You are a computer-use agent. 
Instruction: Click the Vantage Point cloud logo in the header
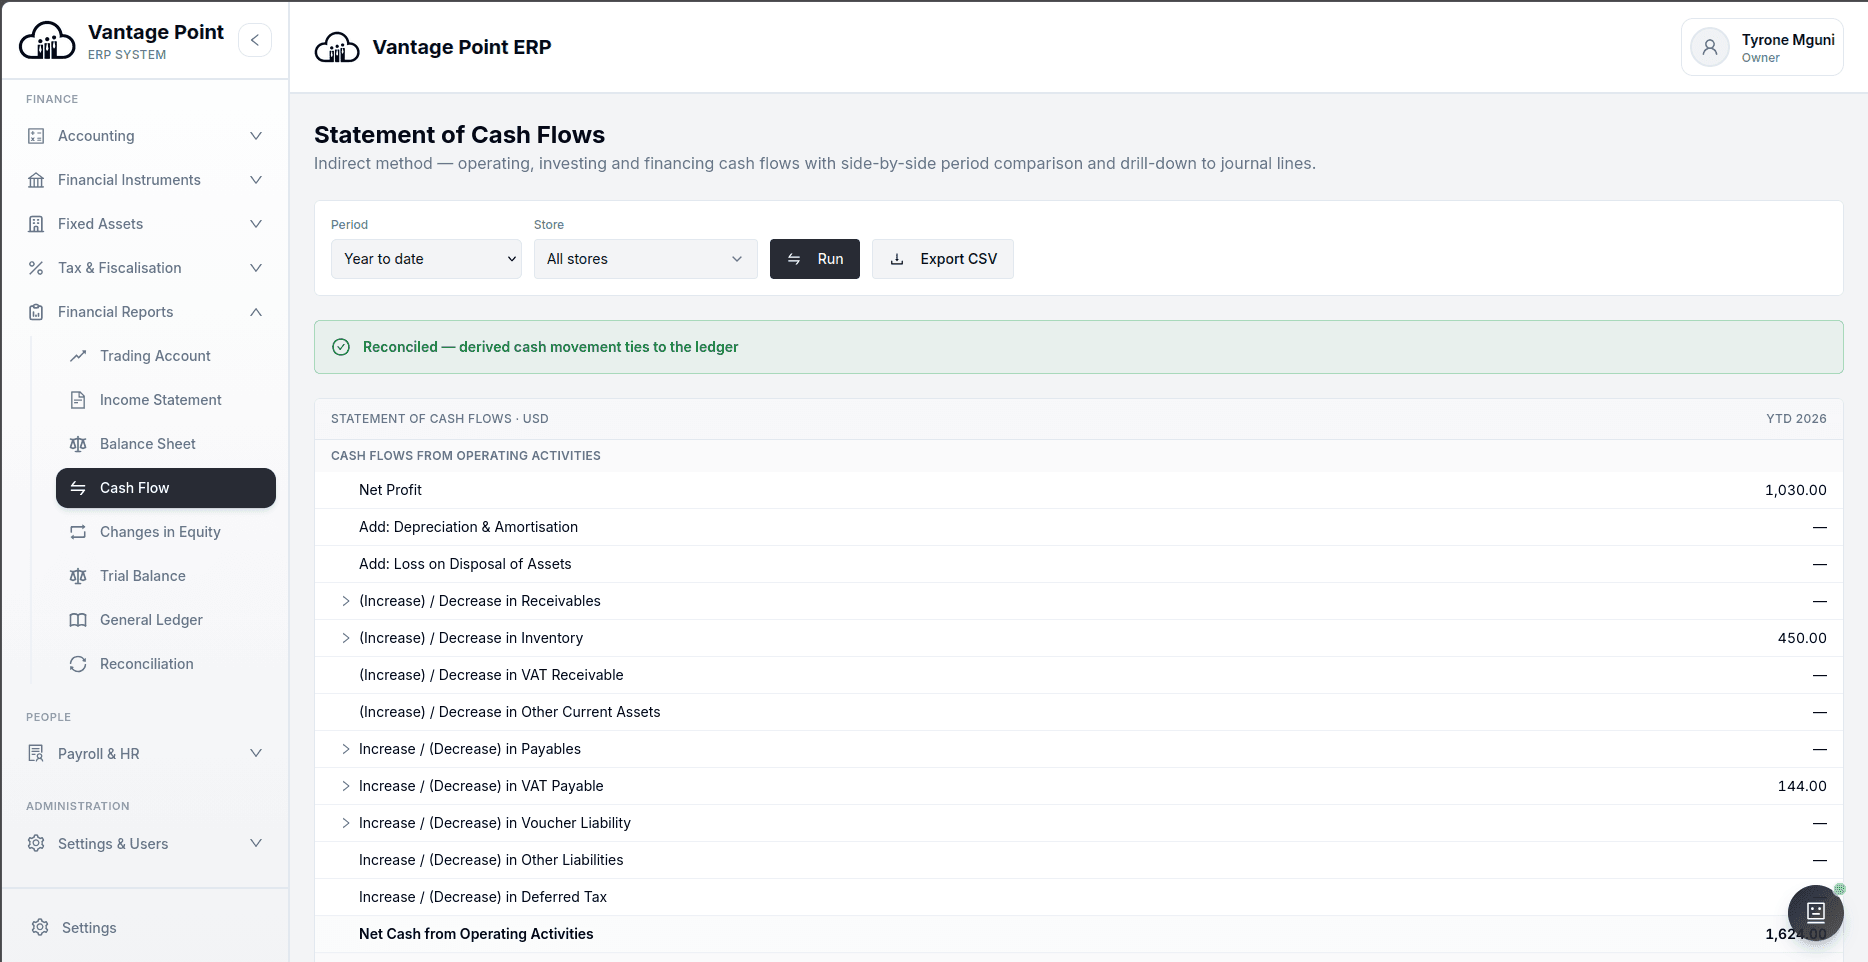point(337,47)
